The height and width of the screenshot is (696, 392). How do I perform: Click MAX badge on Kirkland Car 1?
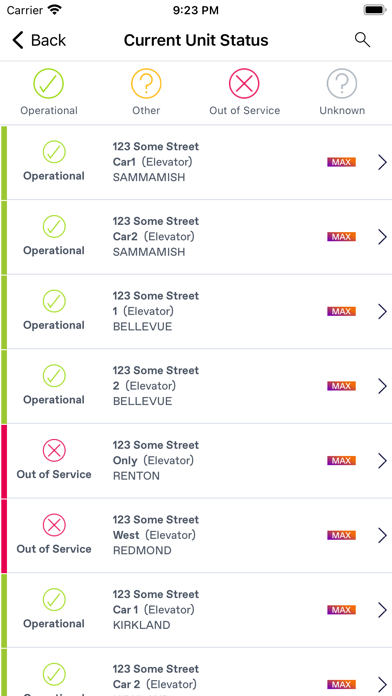(x=342, y=610)
